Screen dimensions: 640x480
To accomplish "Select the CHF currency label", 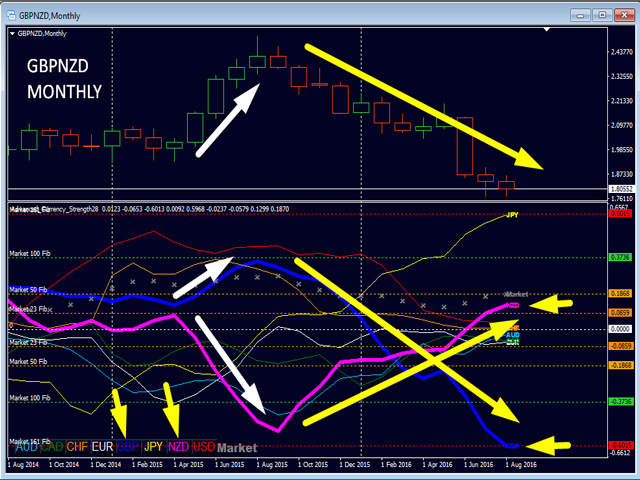I will pos(77,447).
